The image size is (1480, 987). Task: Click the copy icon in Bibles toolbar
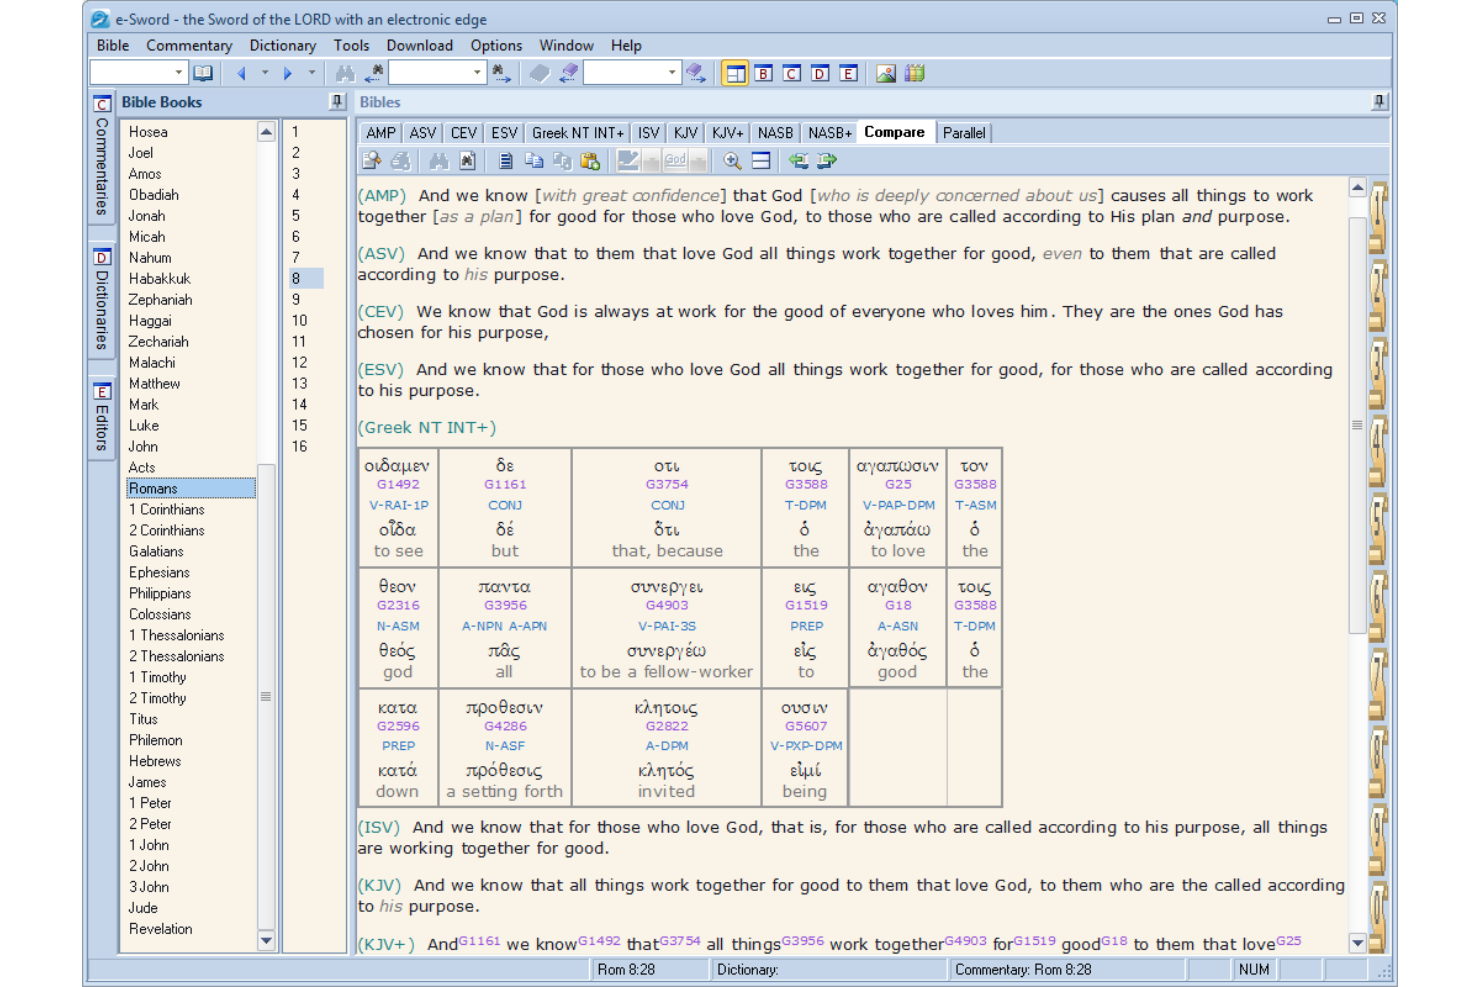click(x=534, y=160)
